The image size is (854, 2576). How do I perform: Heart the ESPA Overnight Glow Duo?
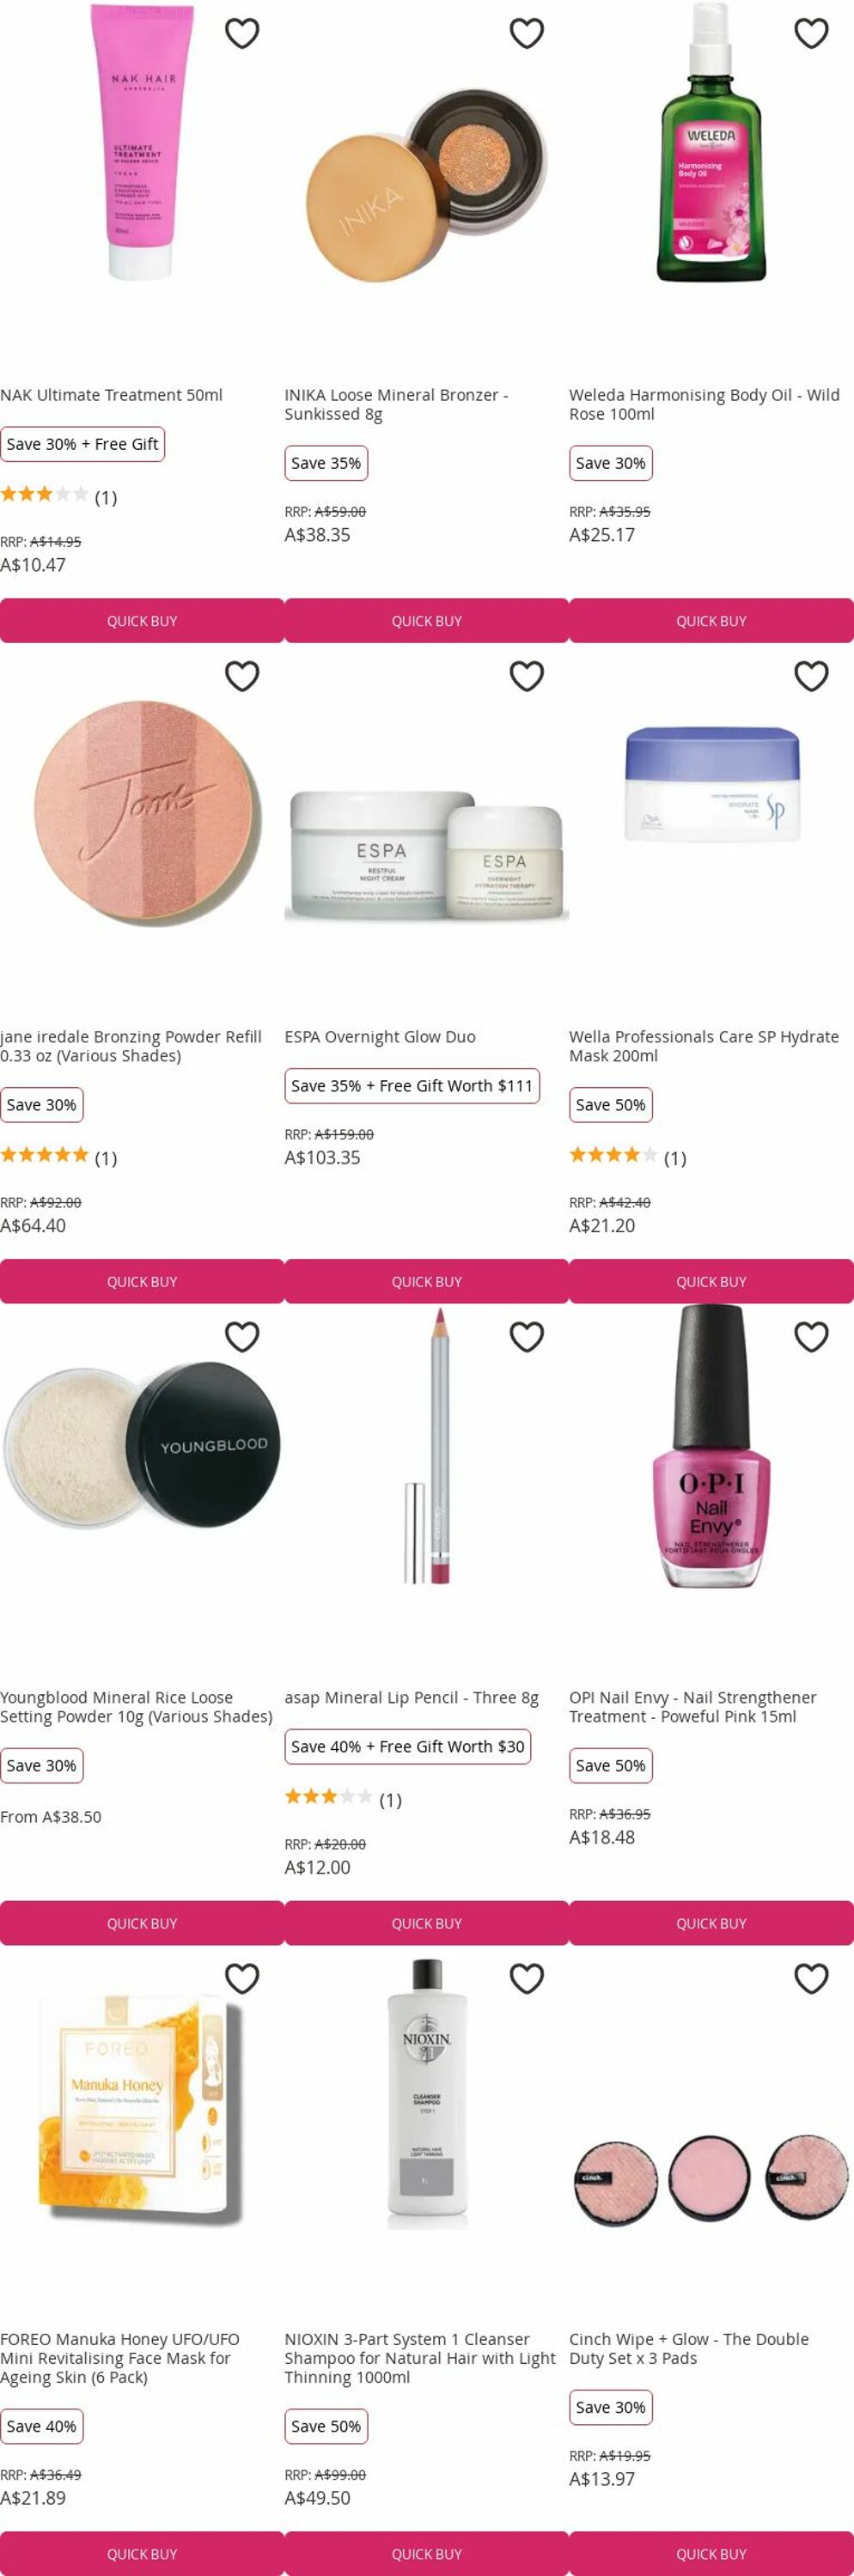pos(527,676)
